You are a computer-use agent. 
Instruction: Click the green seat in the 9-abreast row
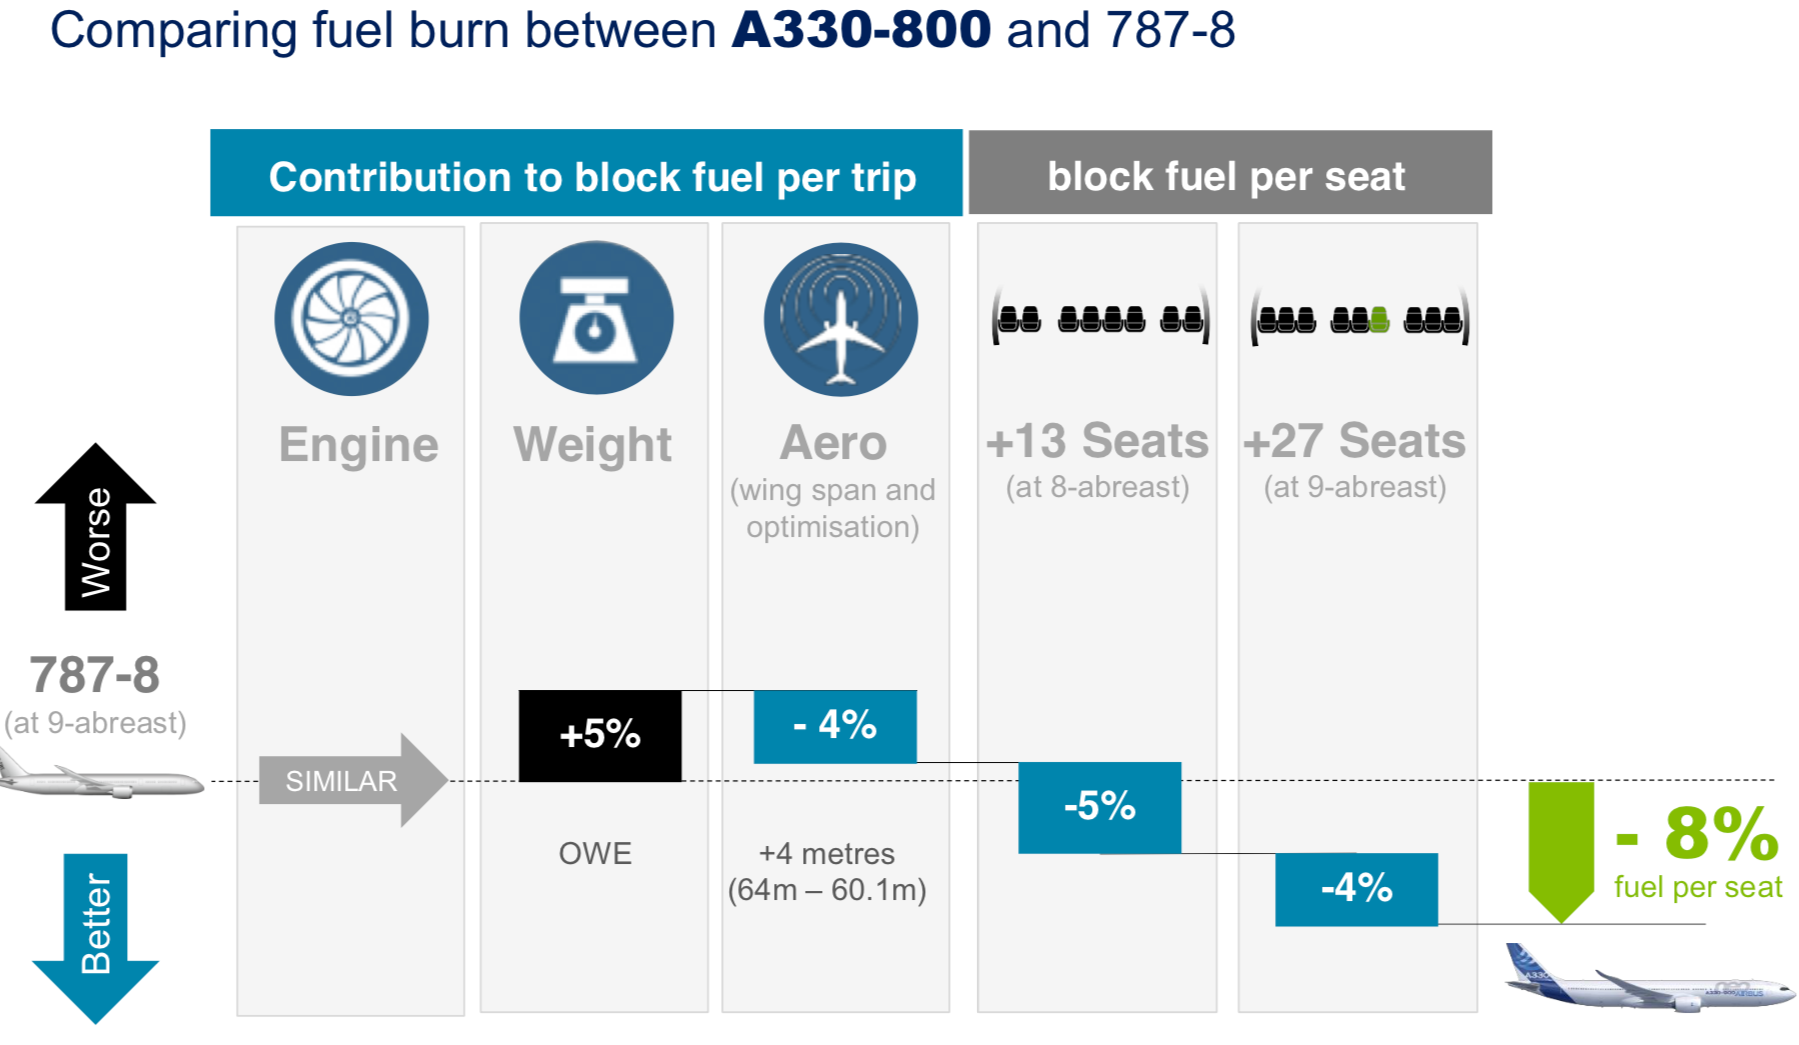1379,320
